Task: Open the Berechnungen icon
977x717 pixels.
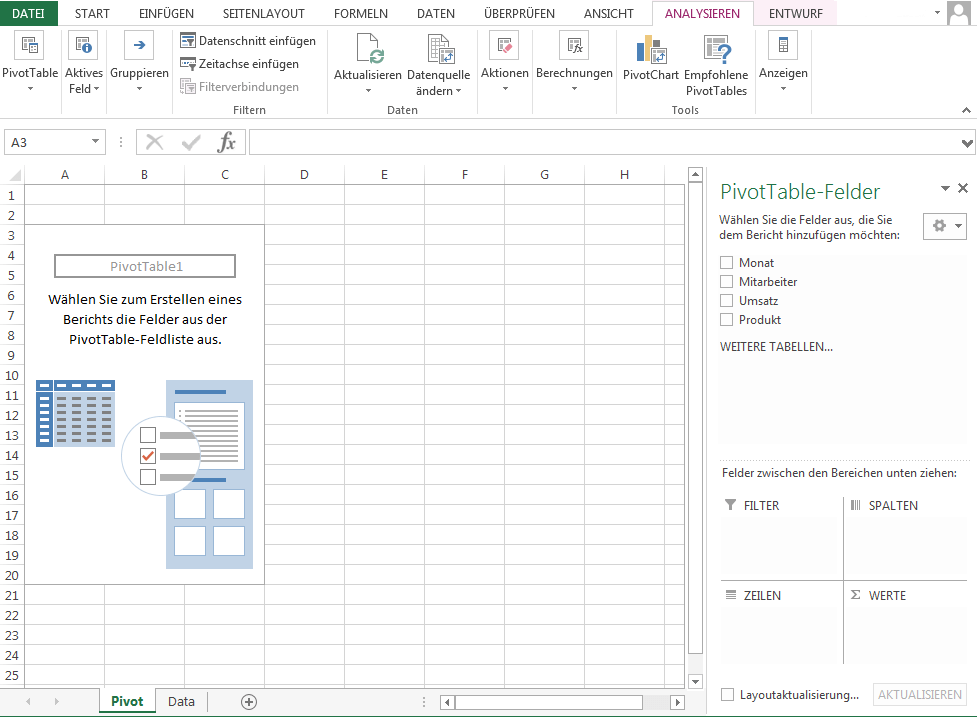Action: pos(574,45)
